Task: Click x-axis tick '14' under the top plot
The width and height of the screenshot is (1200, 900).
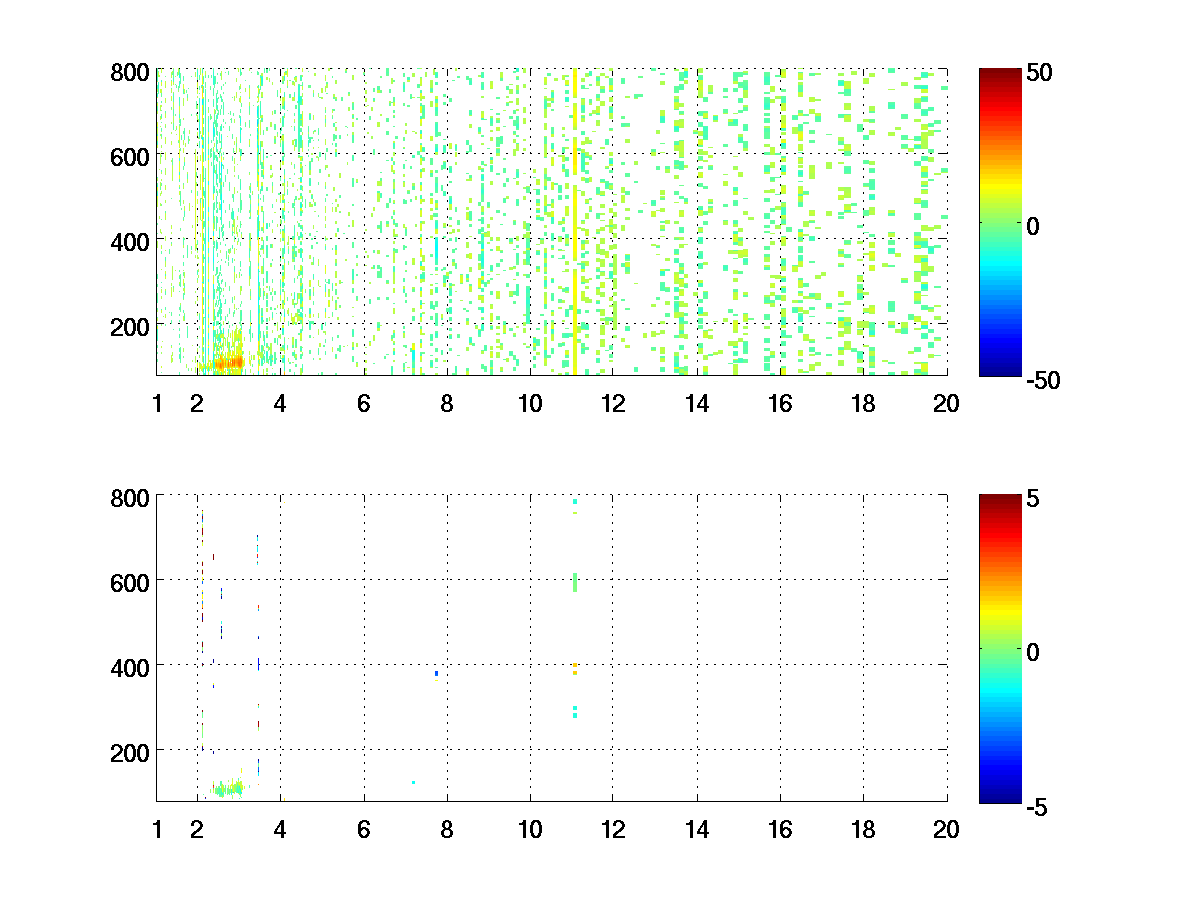Action: [697, 403]
